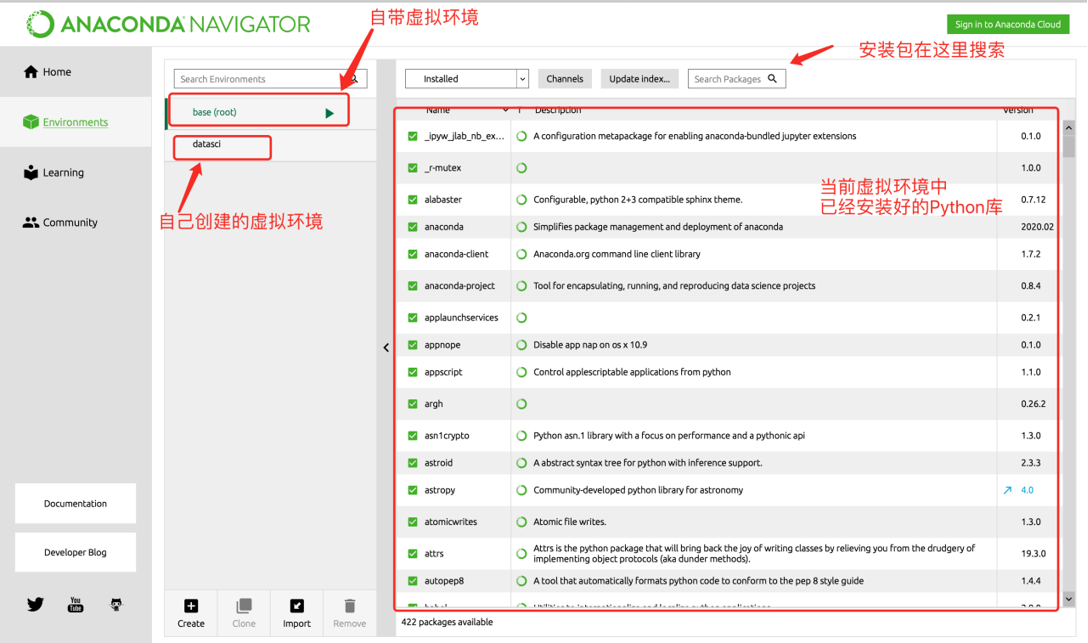Toggle the anaconda-client package checkbox
Screen dimensions: 1088x643
coord(413,254)
